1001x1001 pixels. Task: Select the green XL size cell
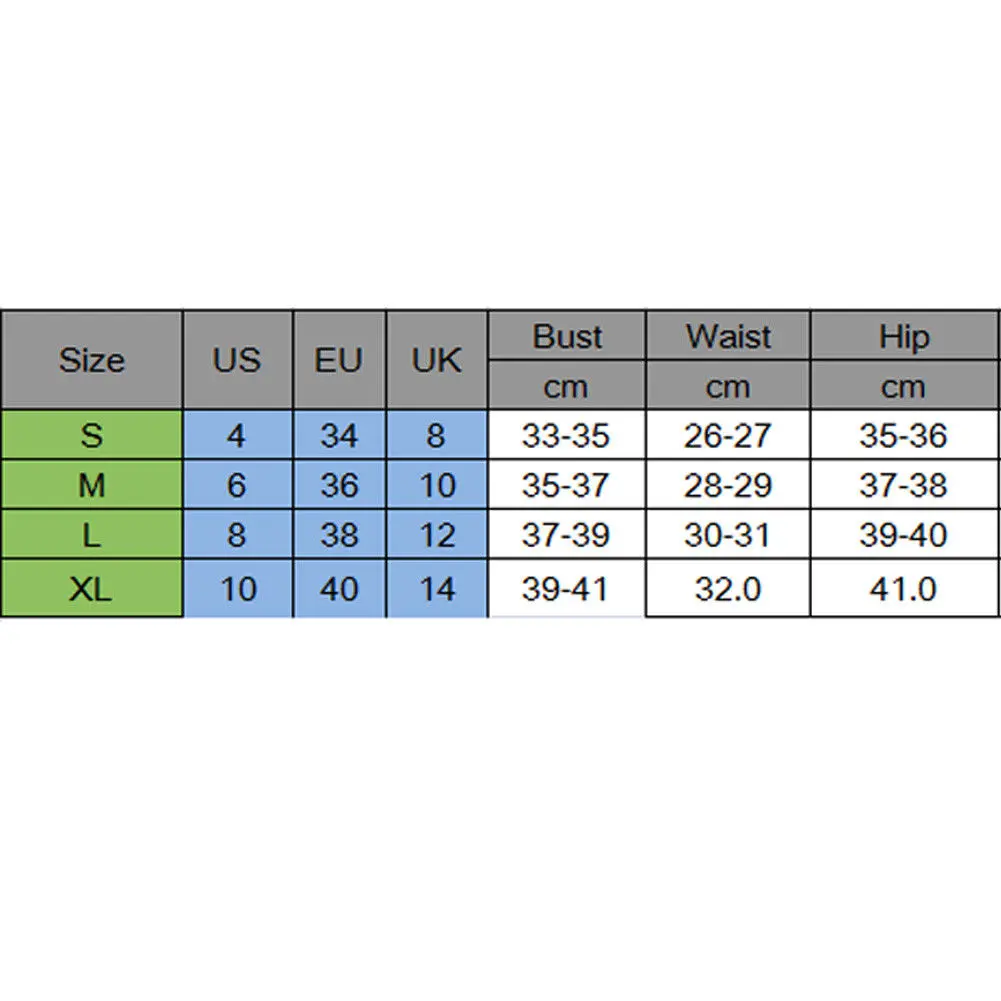click(x=91, y=589)
